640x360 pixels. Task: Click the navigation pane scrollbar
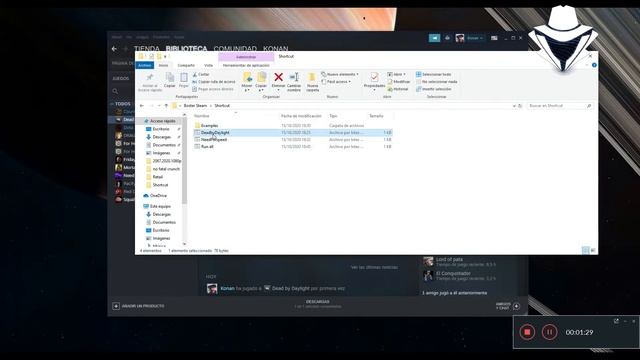tap(184, 161)
